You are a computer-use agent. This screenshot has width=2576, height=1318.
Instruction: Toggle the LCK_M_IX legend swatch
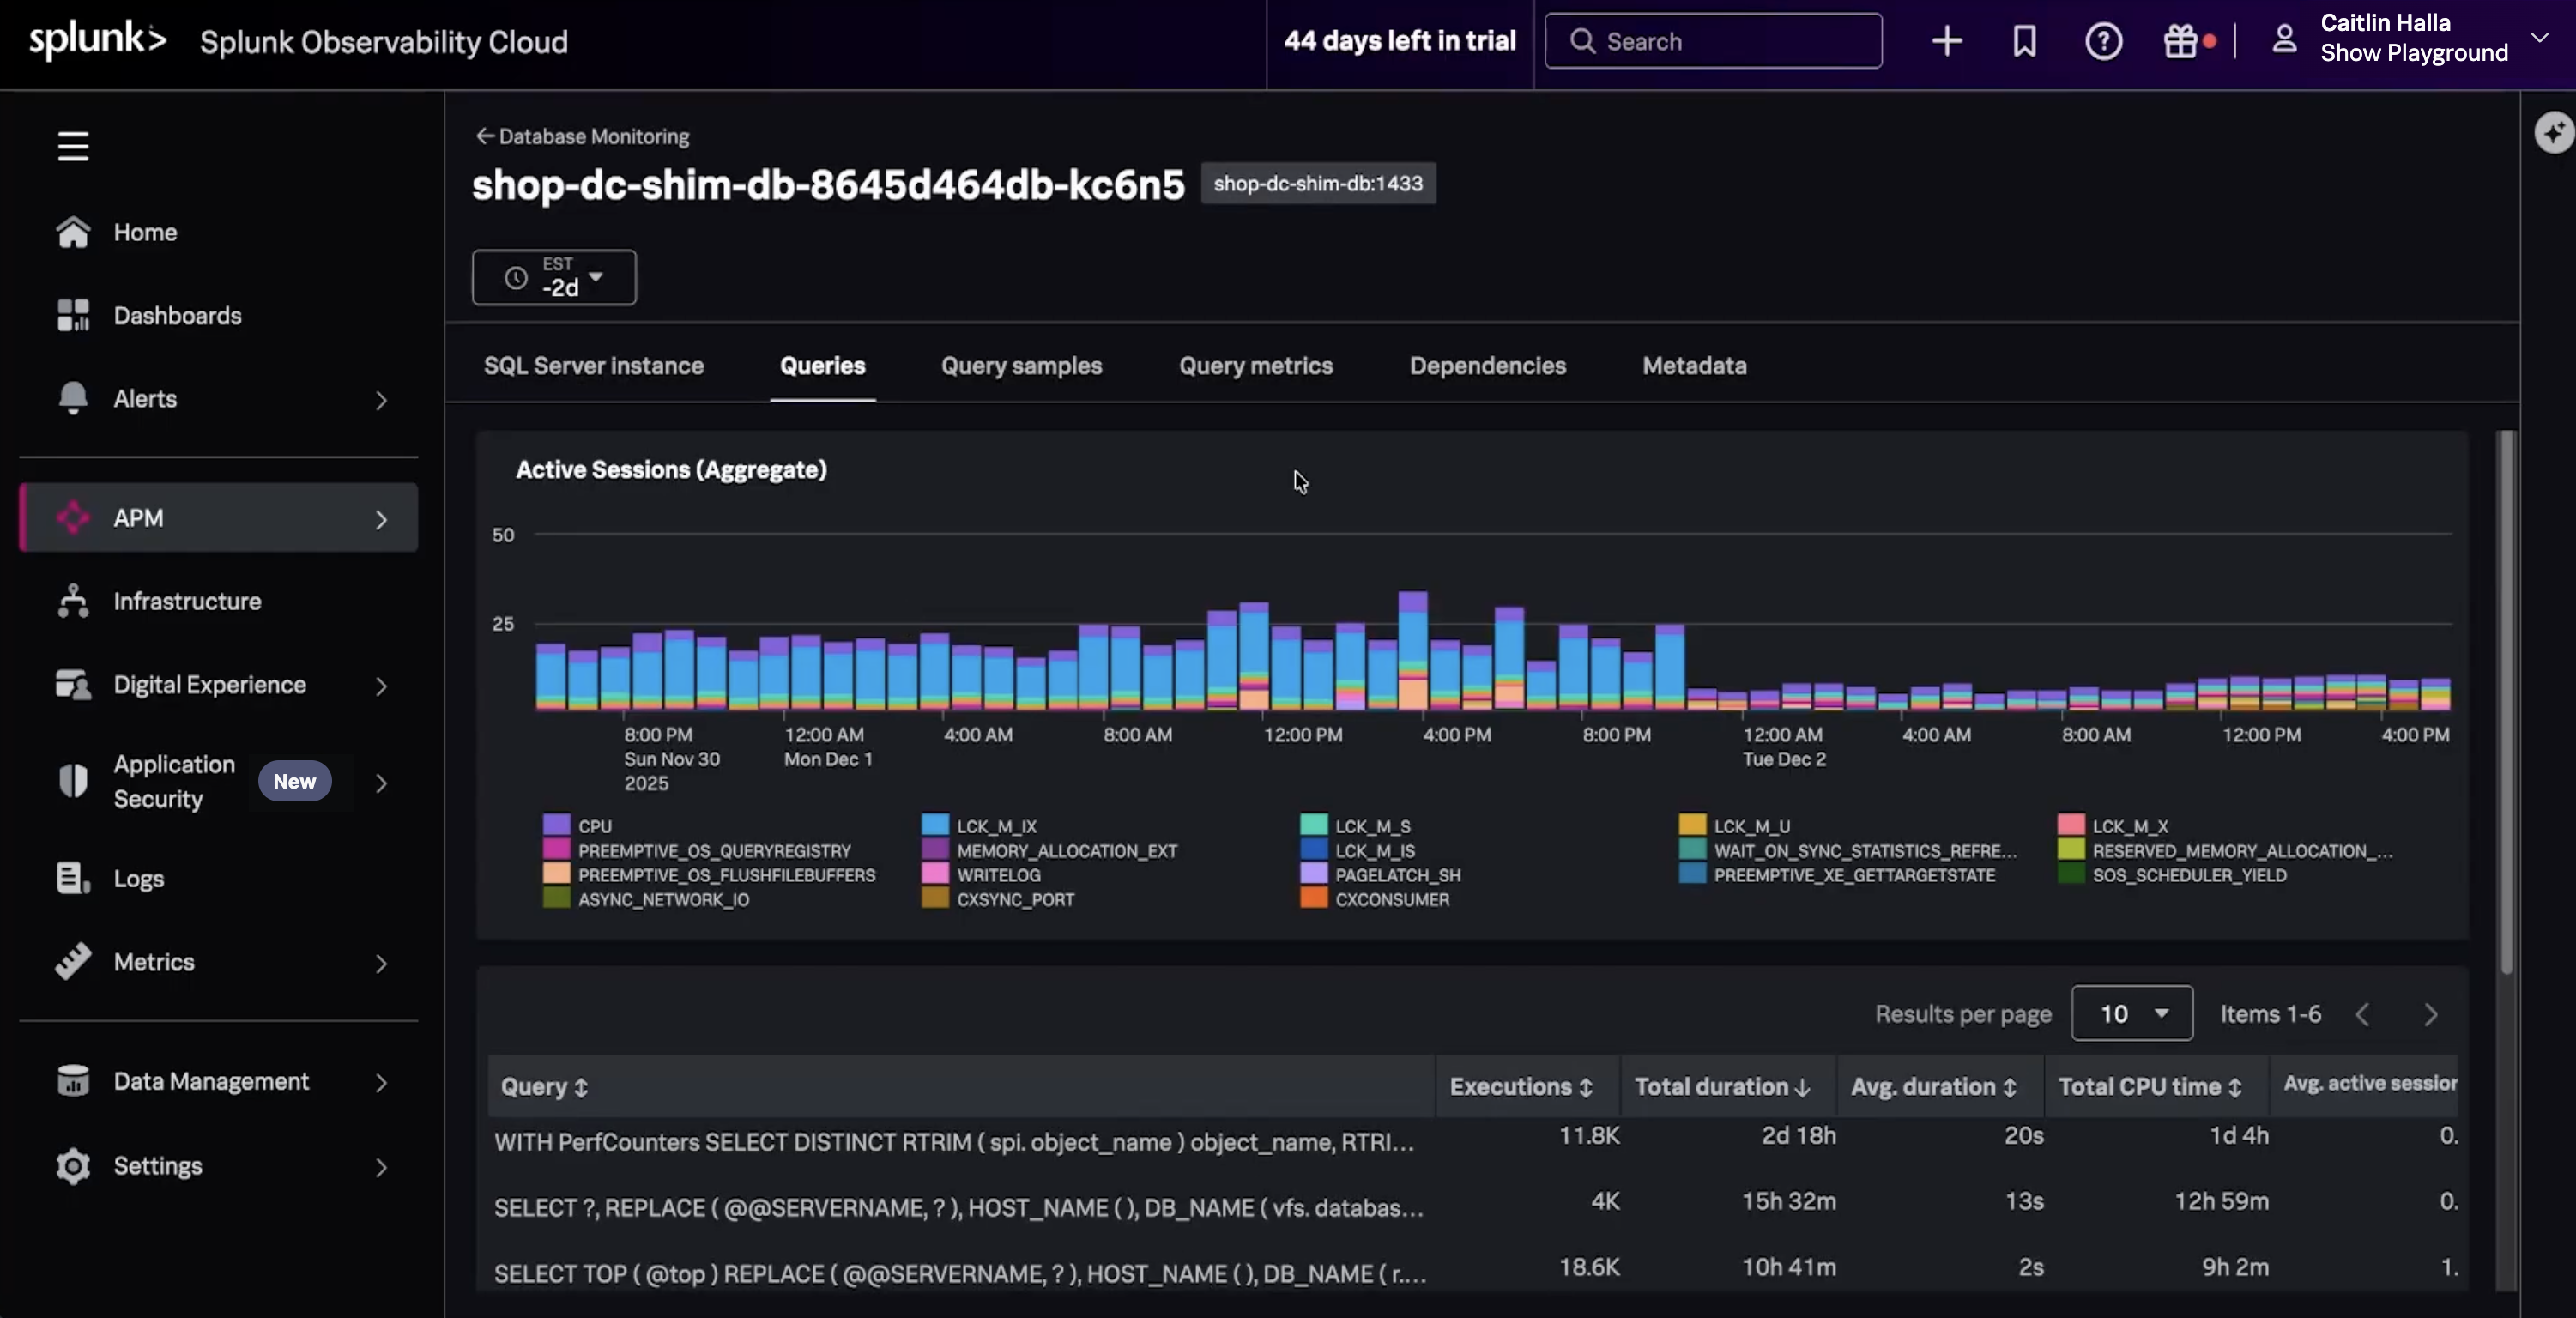coord(935,825)
